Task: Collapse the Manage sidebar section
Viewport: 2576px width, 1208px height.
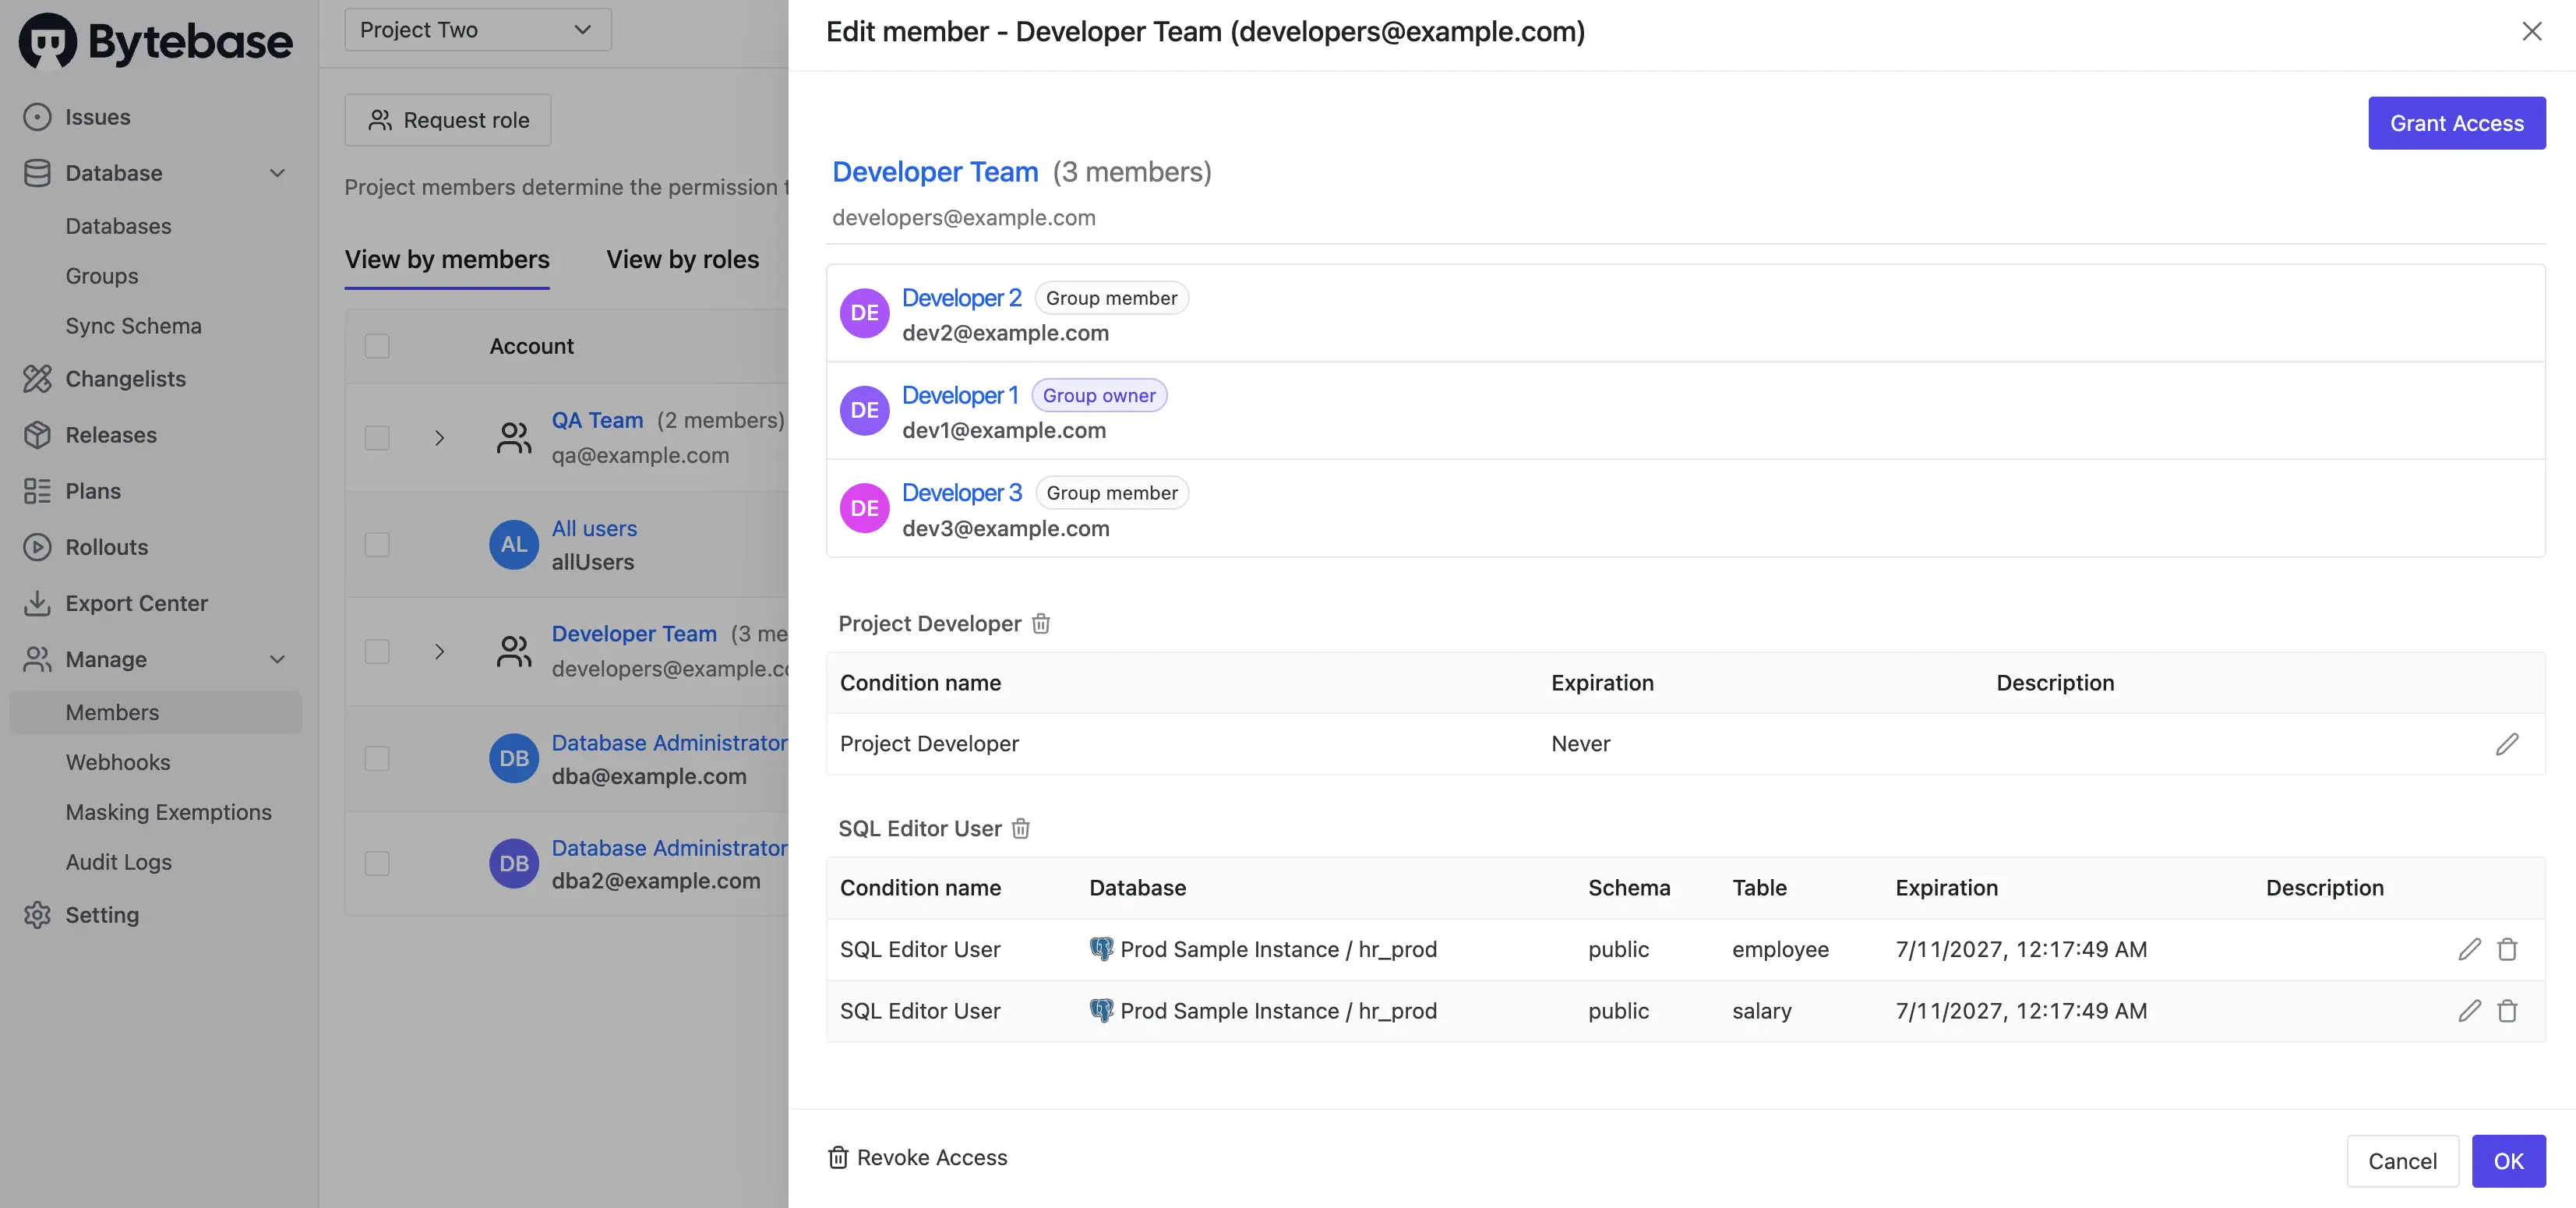Action: pos(277,659)
